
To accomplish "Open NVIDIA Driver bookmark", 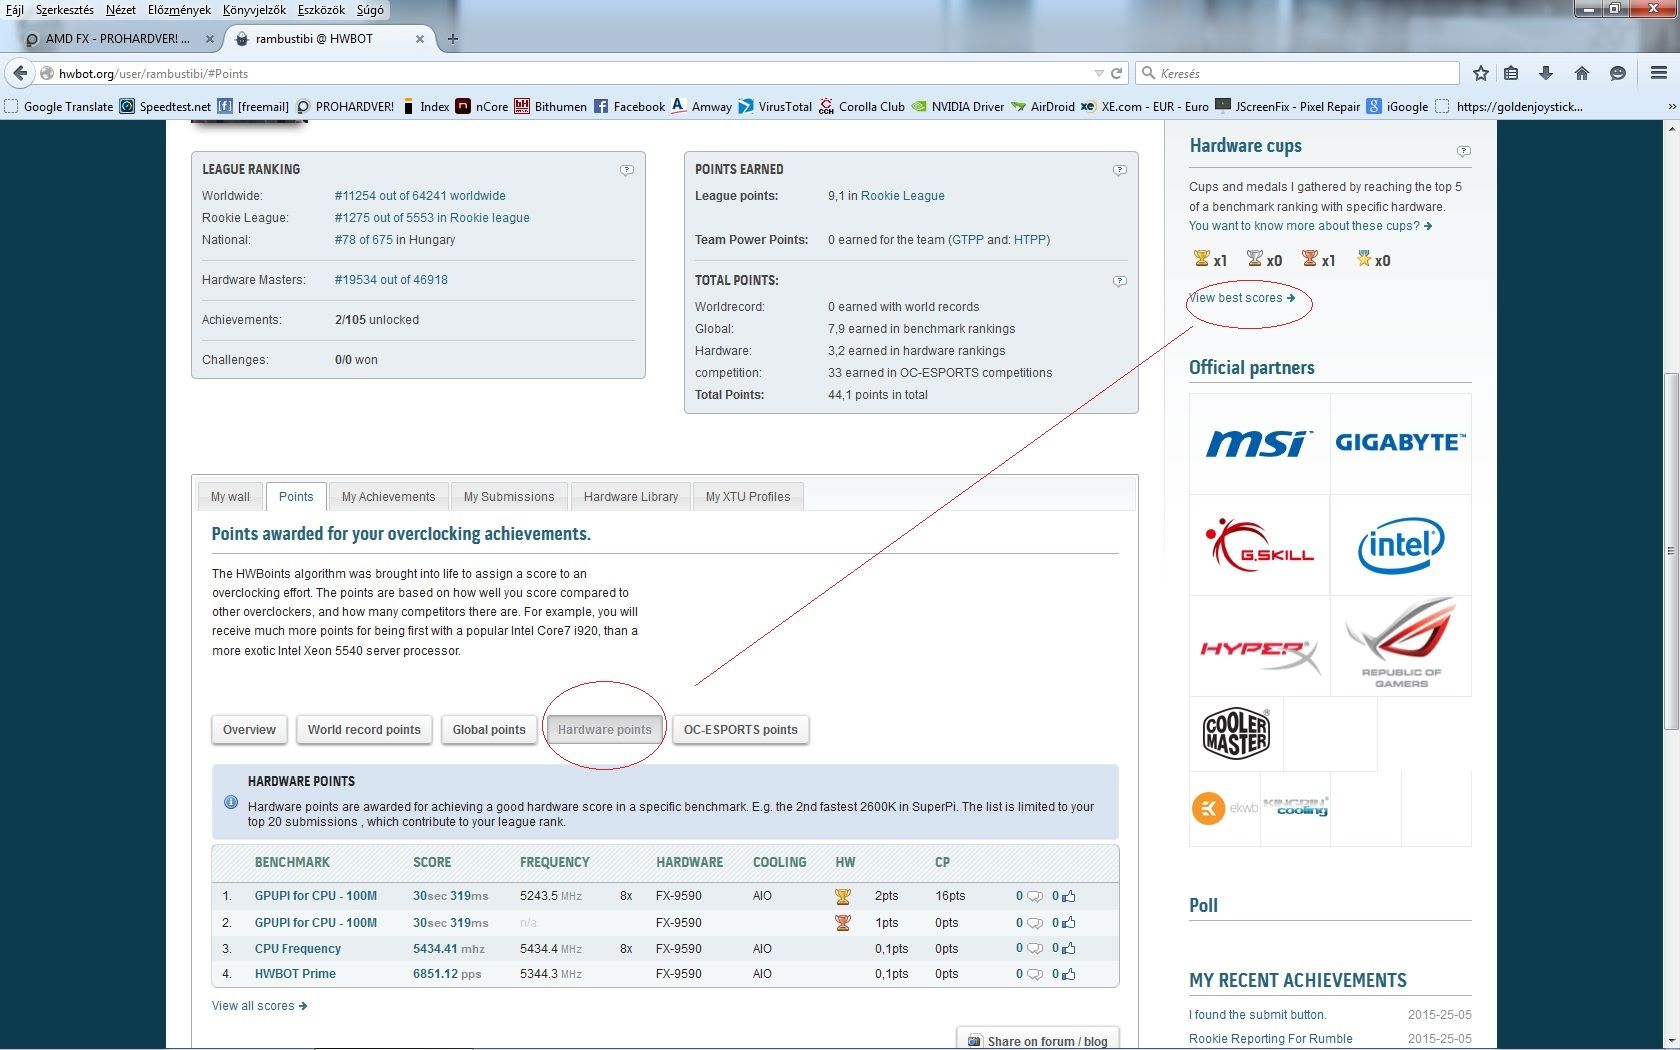I will point(958,106).
